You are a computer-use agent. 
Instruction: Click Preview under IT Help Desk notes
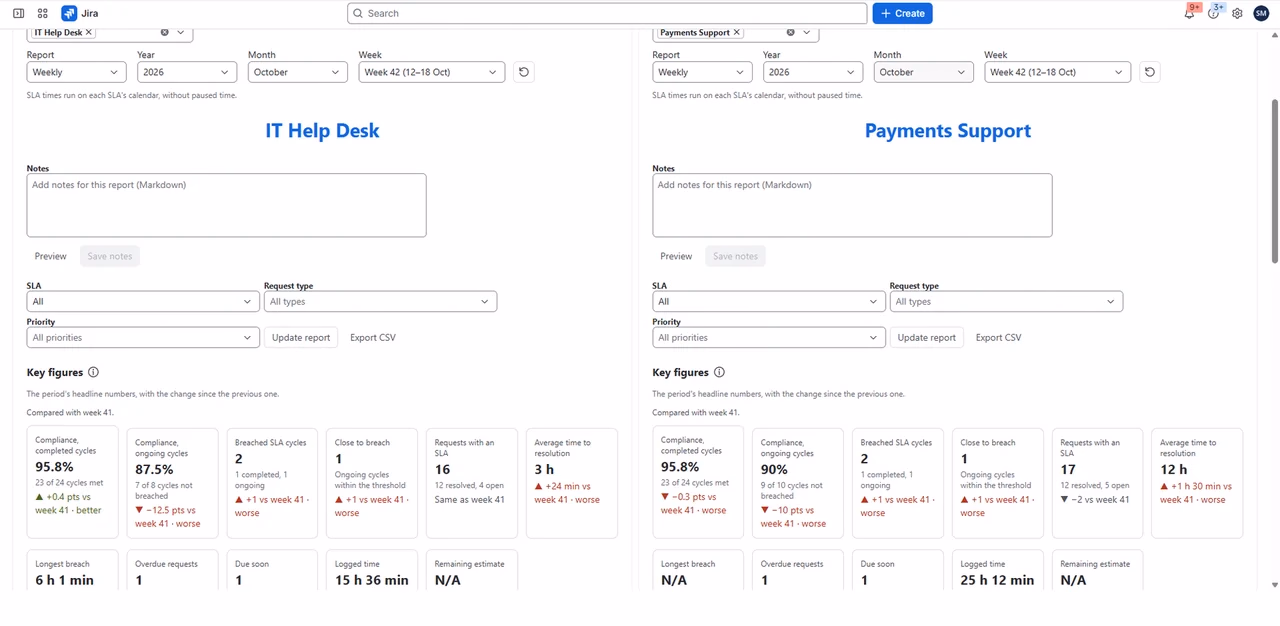51,256
